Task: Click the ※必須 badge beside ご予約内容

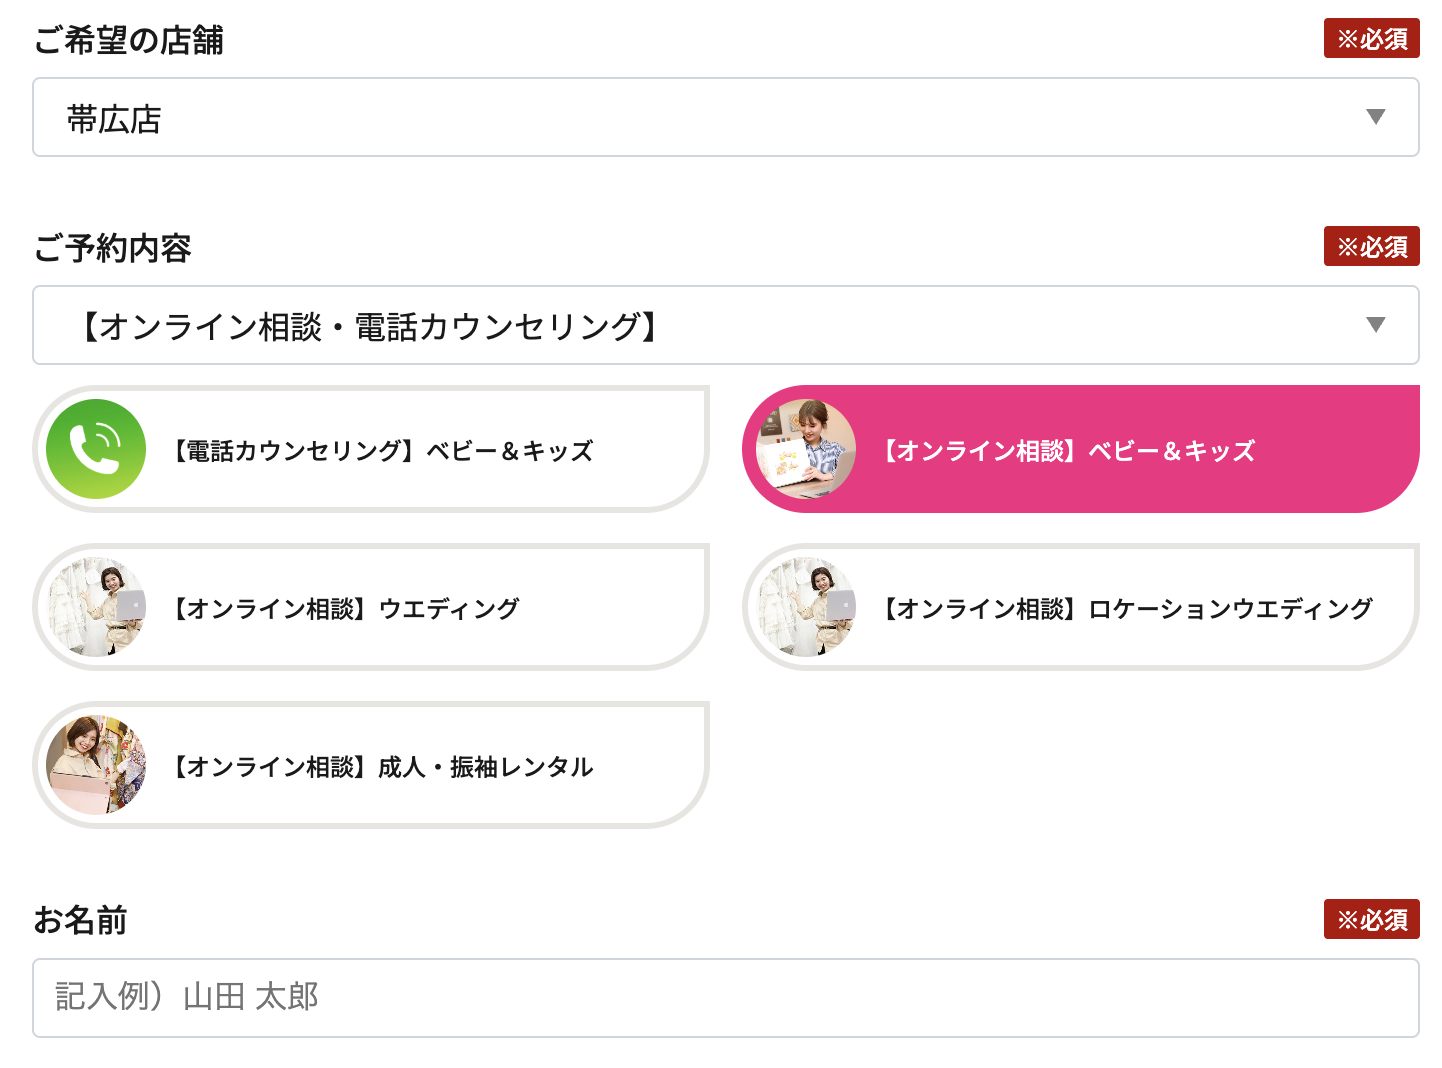Action: pyautogui.click(x=1371, y=247)
